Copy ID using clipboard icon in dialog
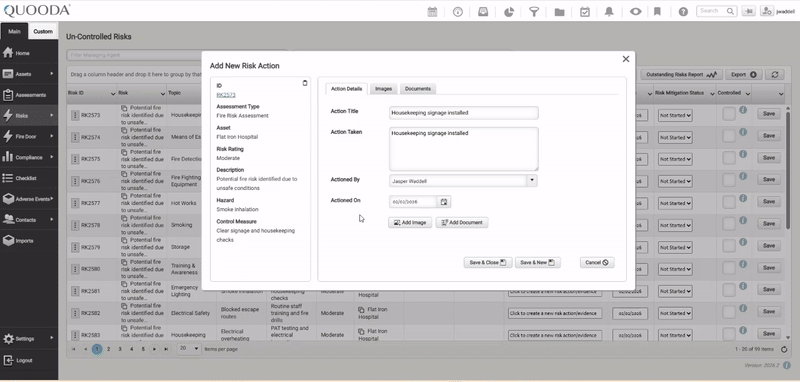The height and width of the screenshot is (382, 800). pyautogui.click(x=305, y=83)
